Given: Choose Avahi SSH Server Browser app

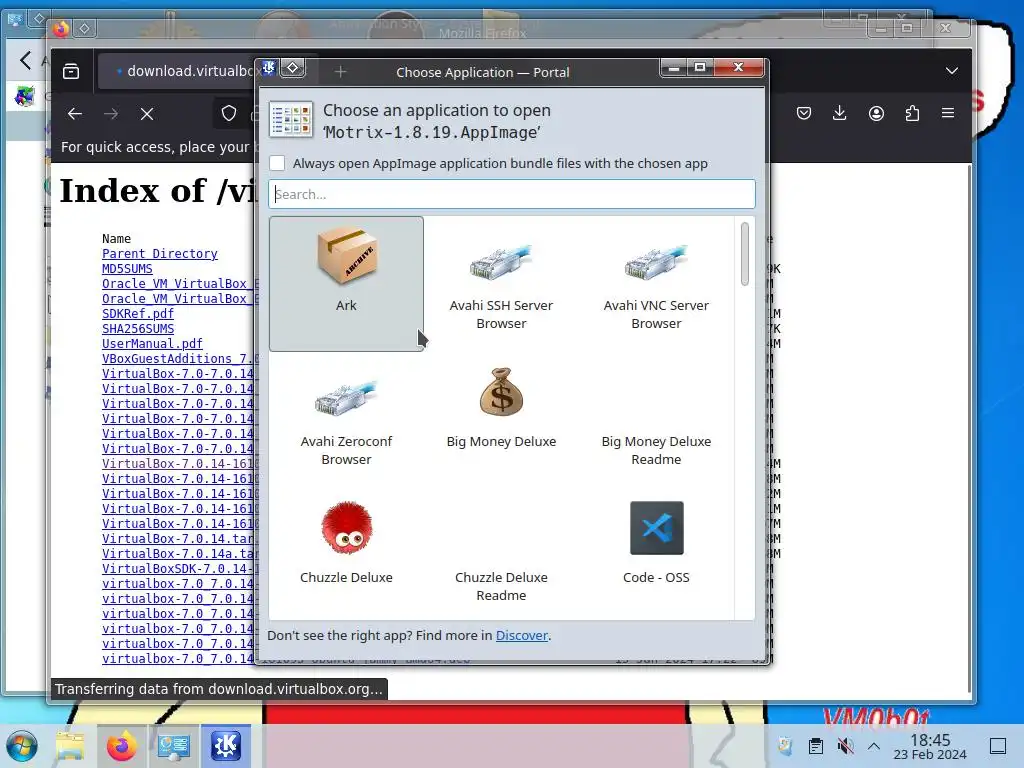Looking at the screenshot, I should [x=501, y=284].
